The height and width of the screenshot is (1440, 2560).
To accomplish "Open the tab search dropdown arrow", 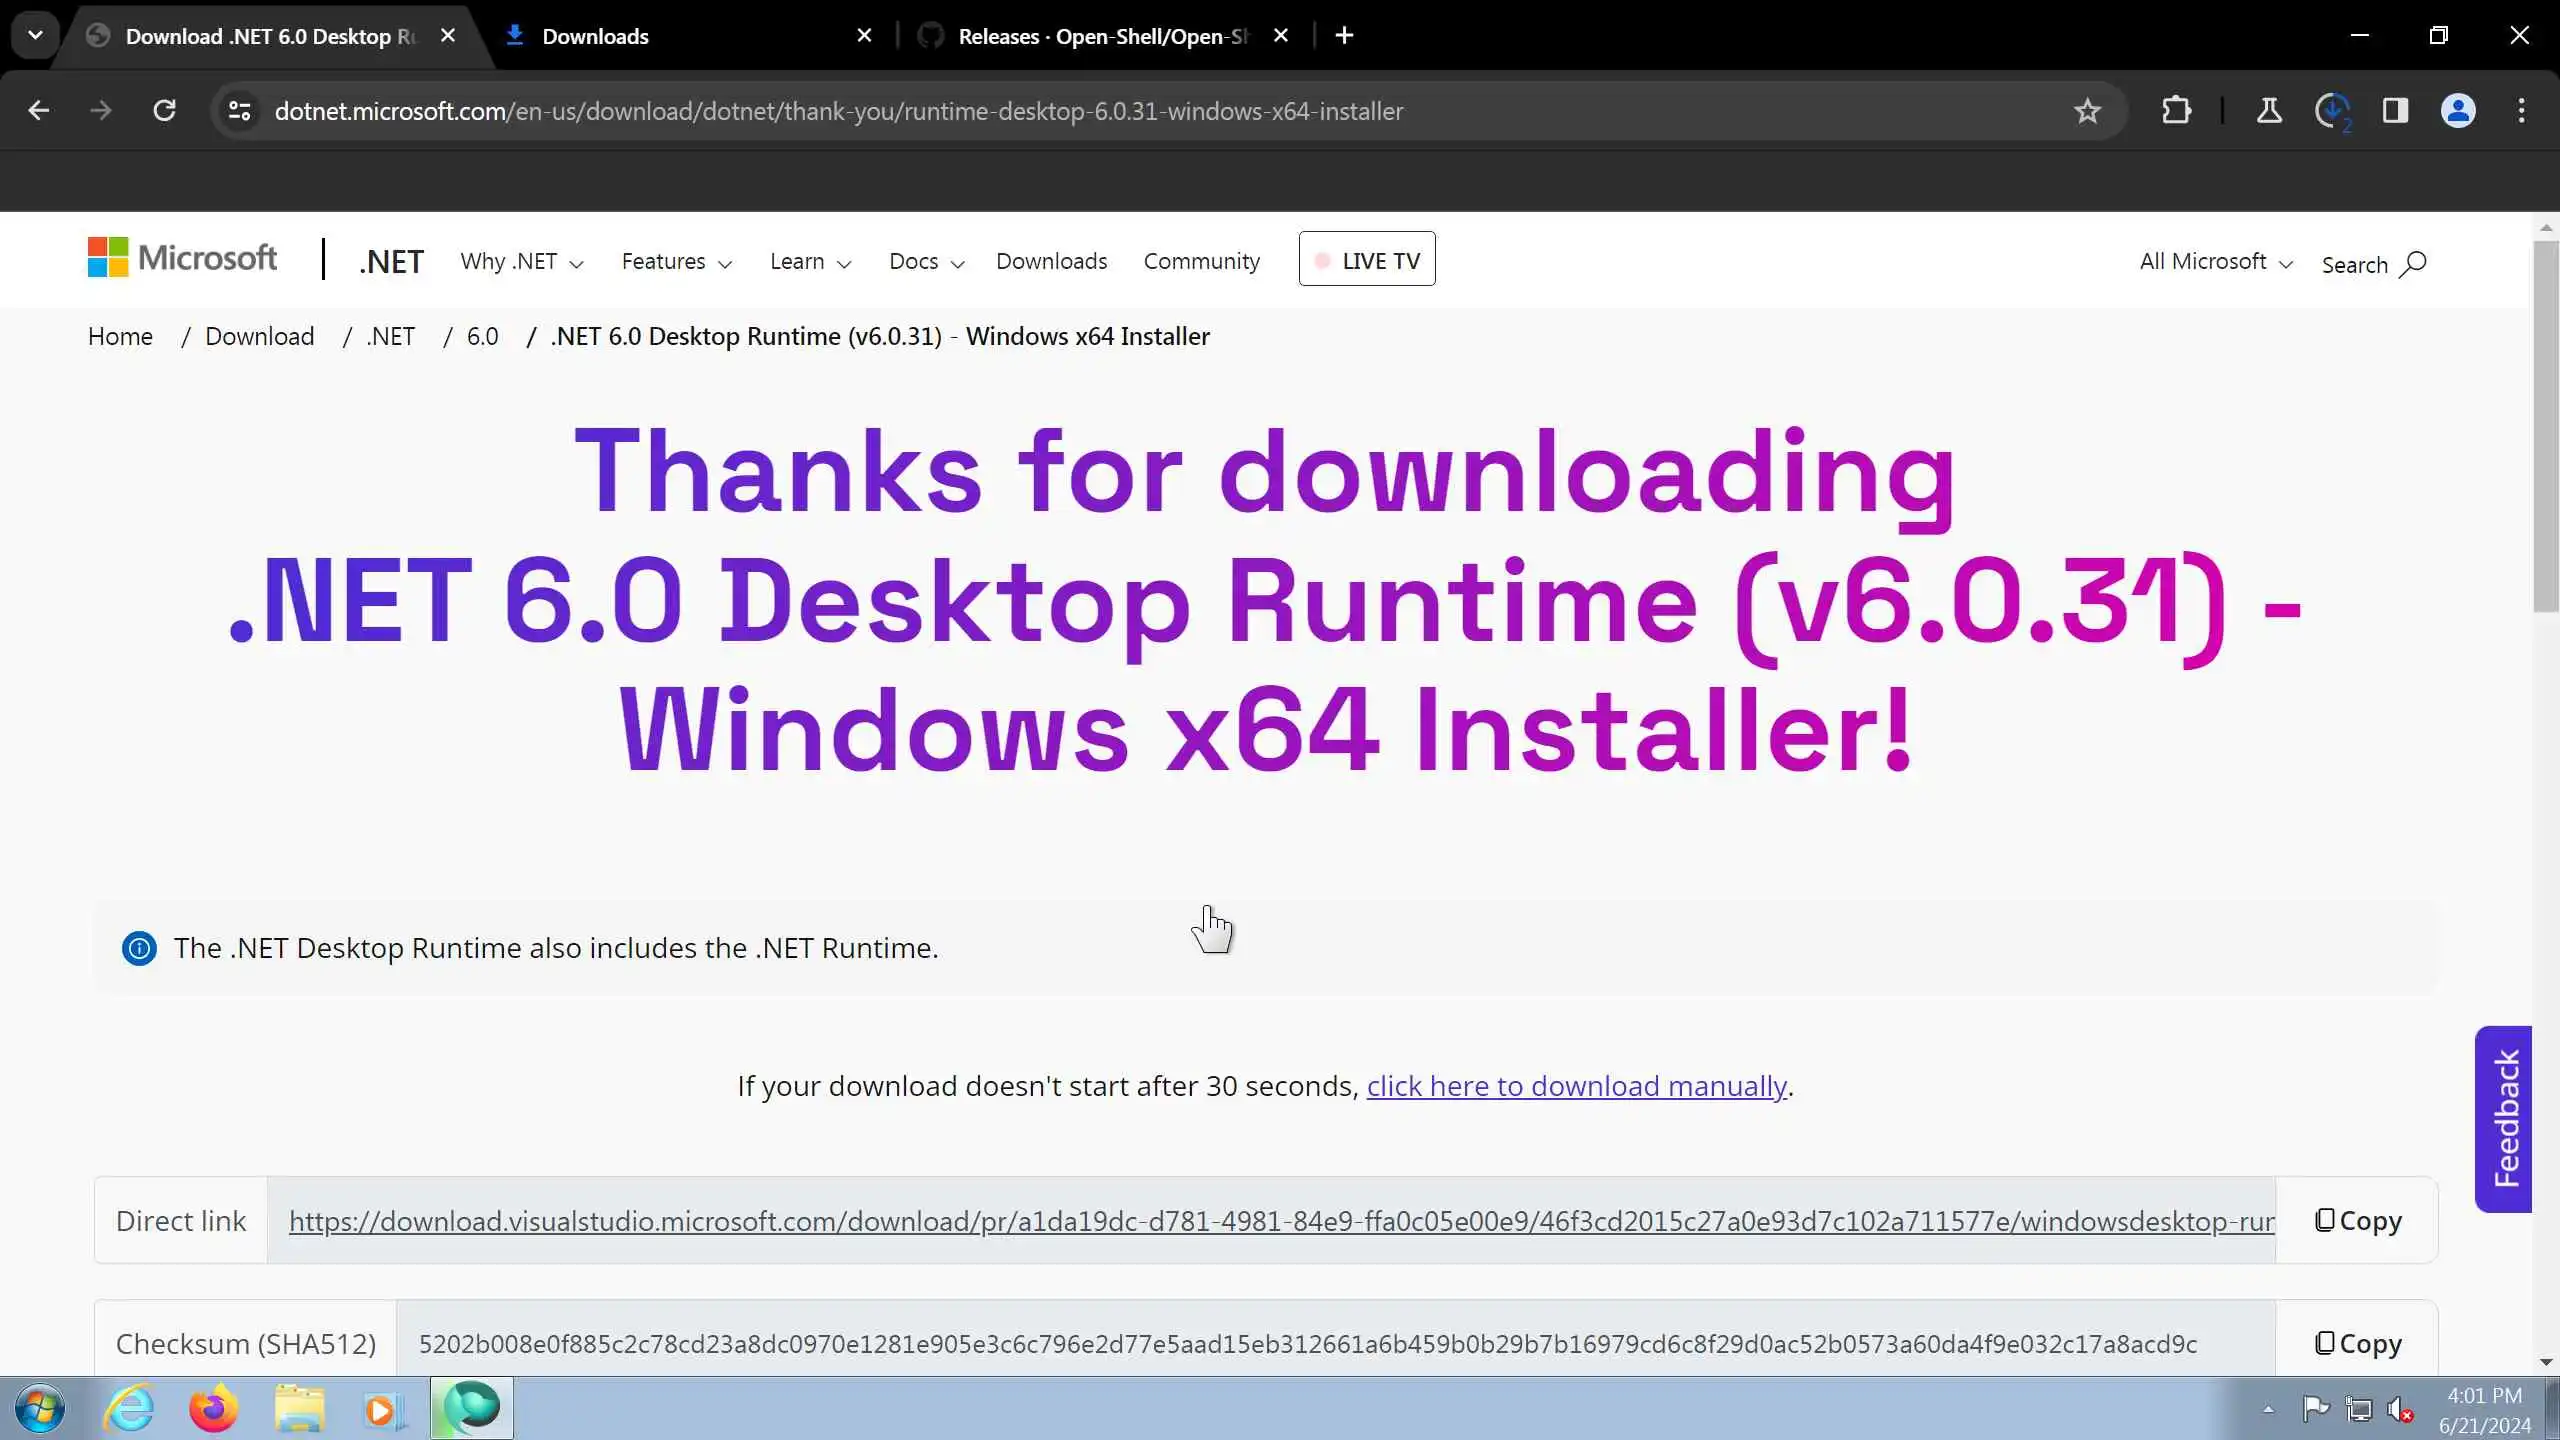I will [35, 36].
